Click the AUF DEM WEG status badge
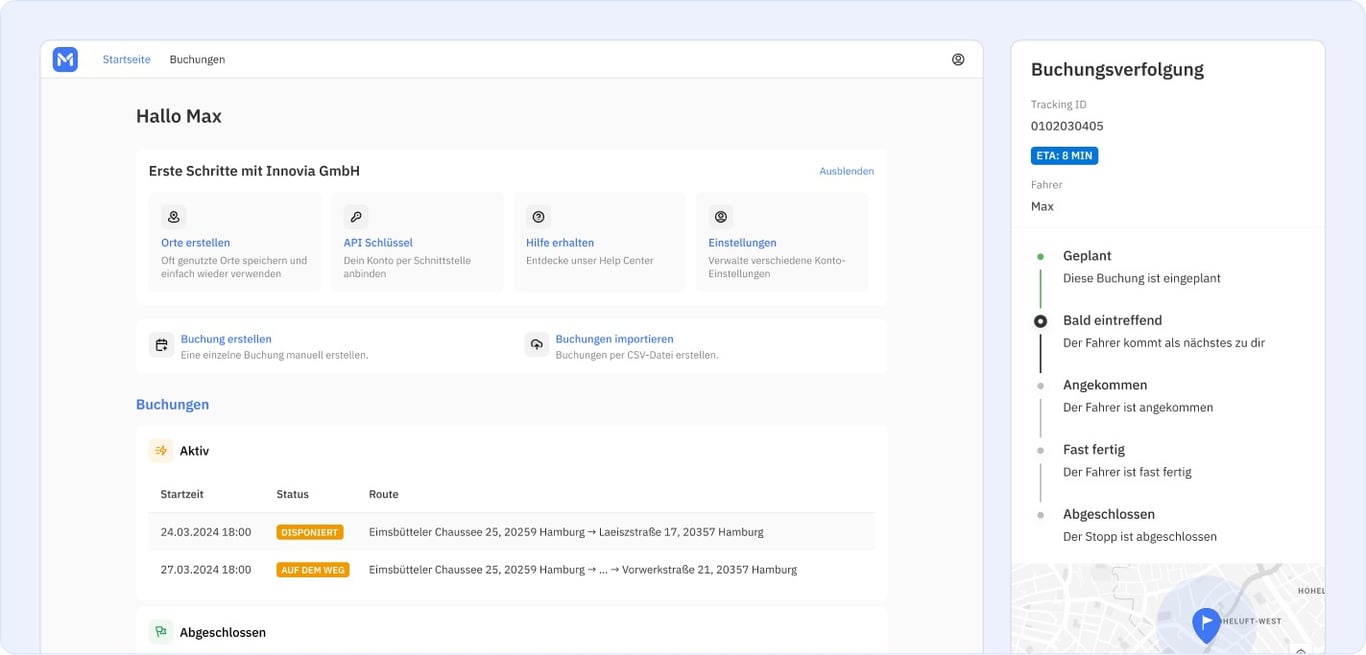1366x655 pixels. tap(313, 570)
